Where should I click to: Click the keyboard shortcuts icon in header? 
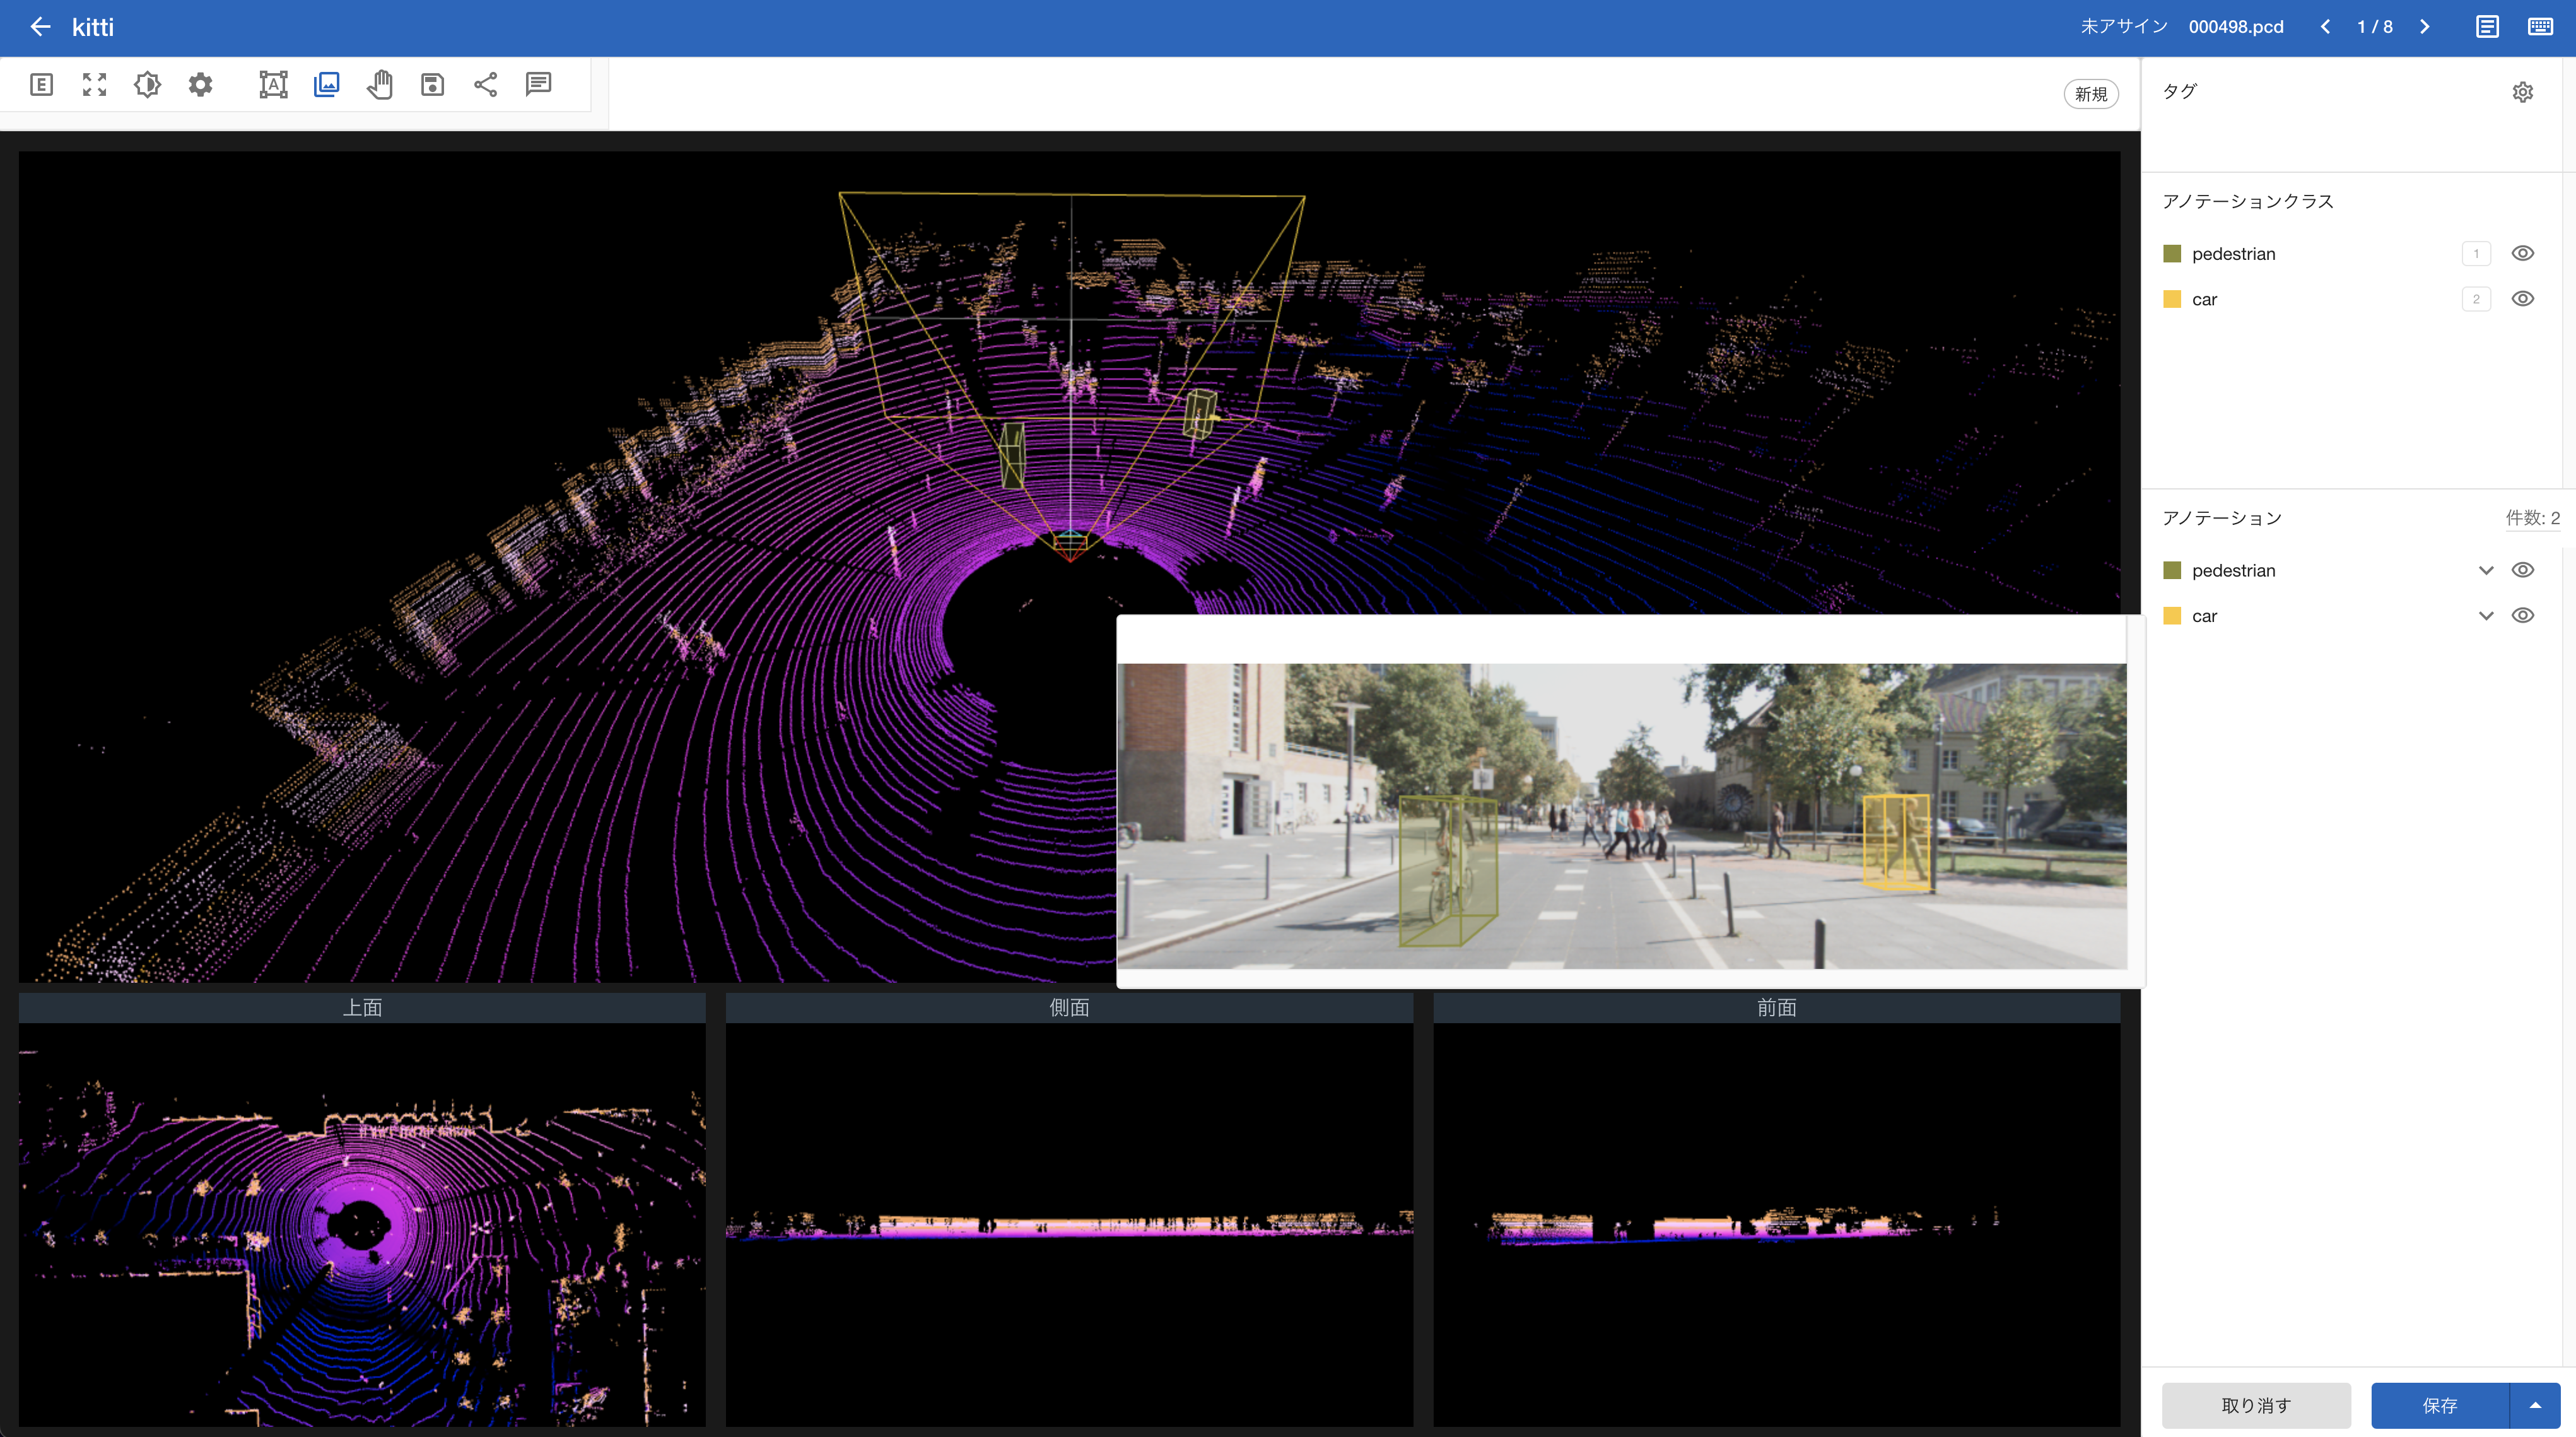coord(2540,27)
